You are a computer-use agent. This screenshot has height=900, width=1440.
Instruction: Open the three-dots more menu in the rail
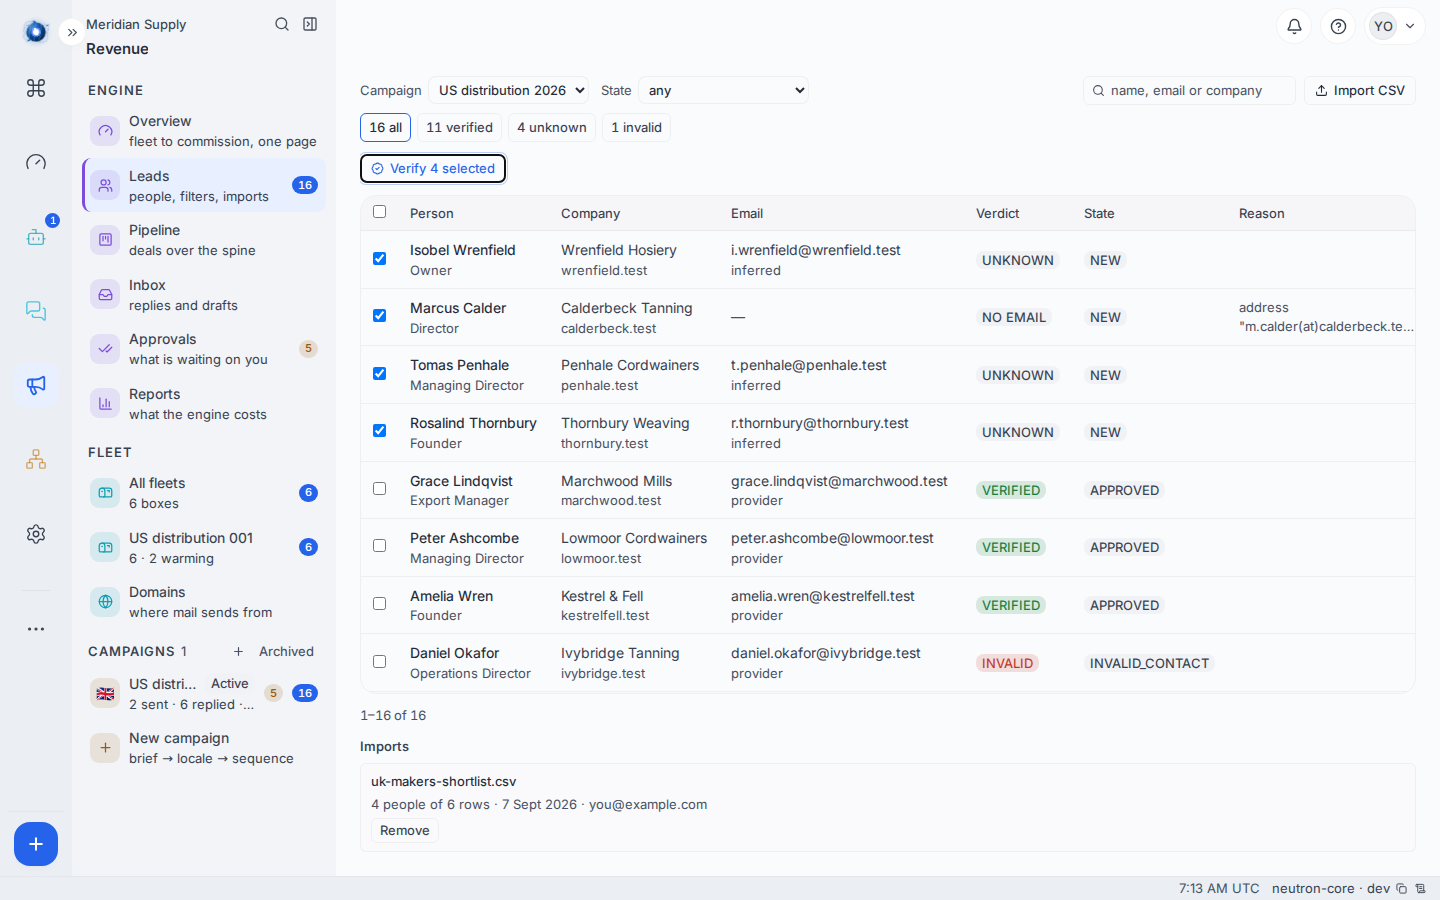click(x=36, y=629)
